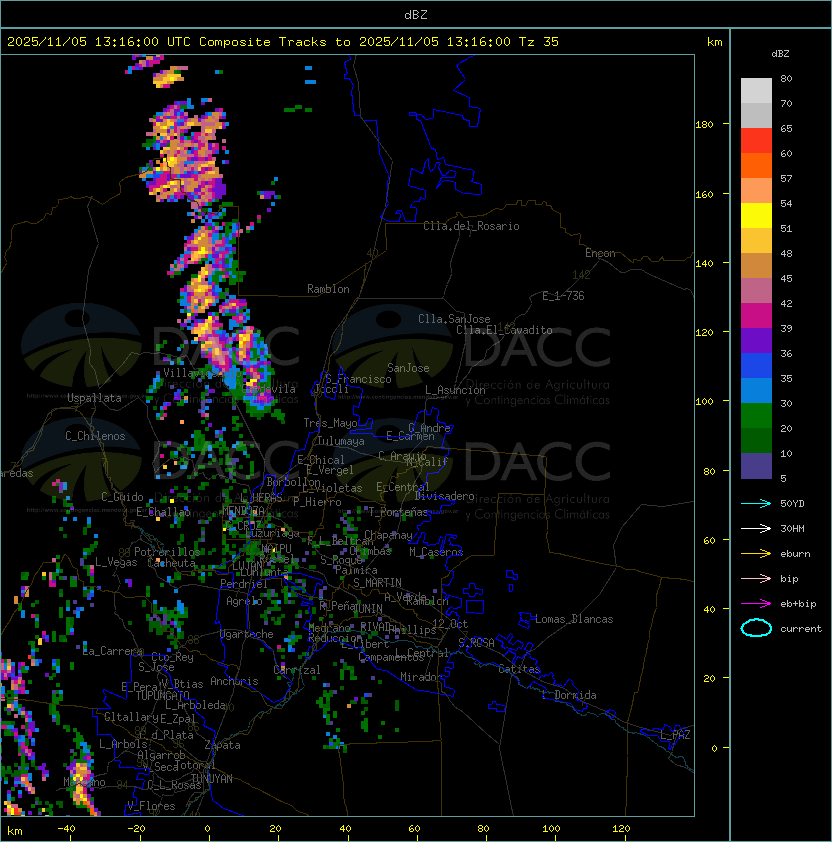This screenshot has width=832, height=842.
Task: Click the cyan 'current' ellipse legend symbol
Action: coord(756,628)
